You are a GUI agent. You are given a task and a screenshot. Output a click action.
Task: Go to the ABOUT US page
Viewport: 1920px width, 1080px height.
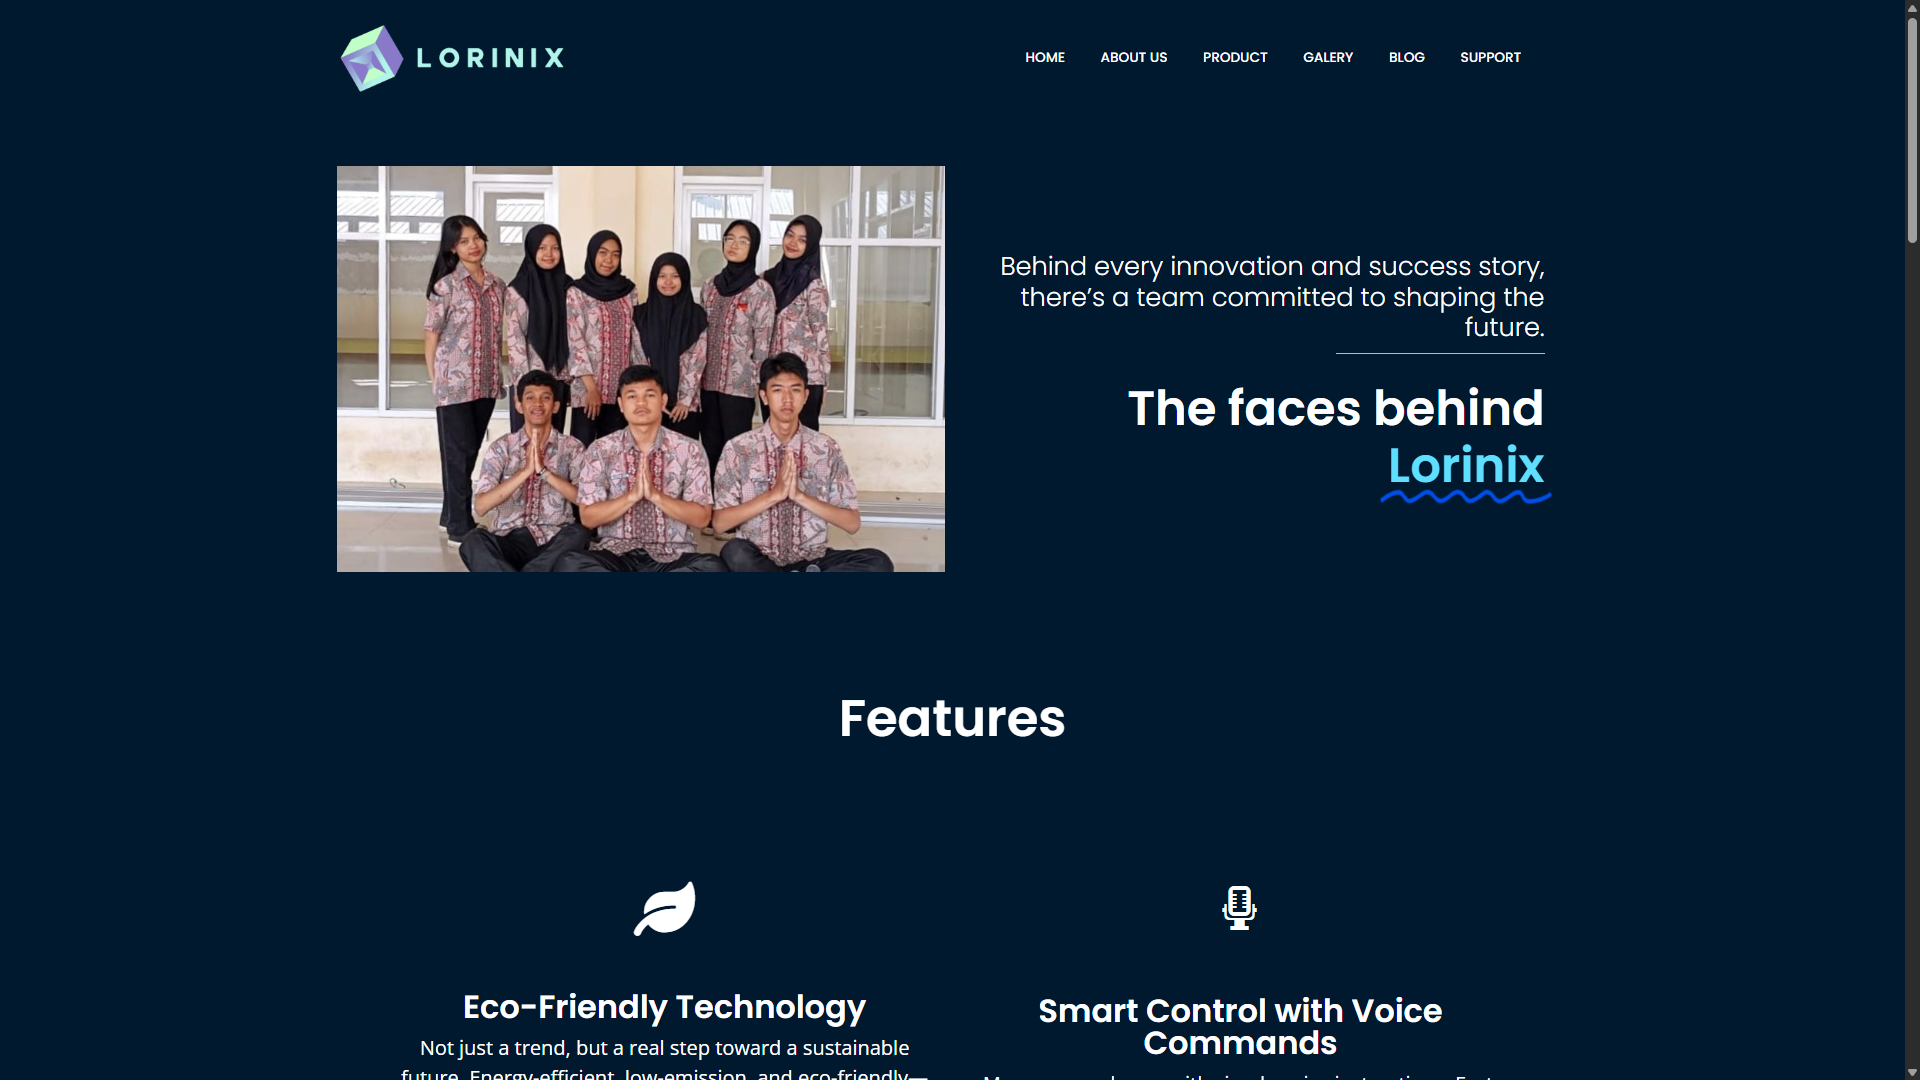pos(1134,57)
